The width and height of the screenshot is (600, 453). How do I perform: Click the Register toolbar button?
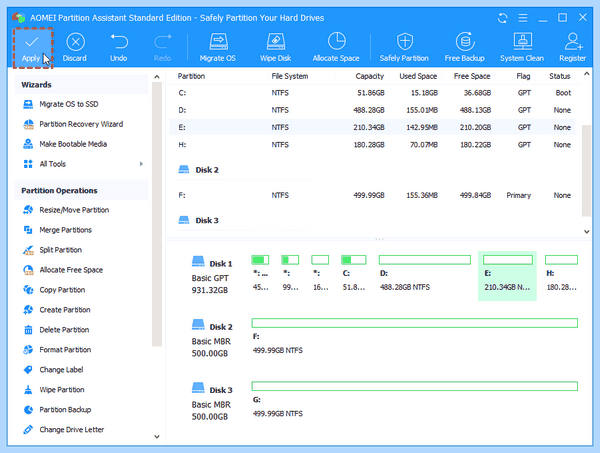click(x=572, y=48)
